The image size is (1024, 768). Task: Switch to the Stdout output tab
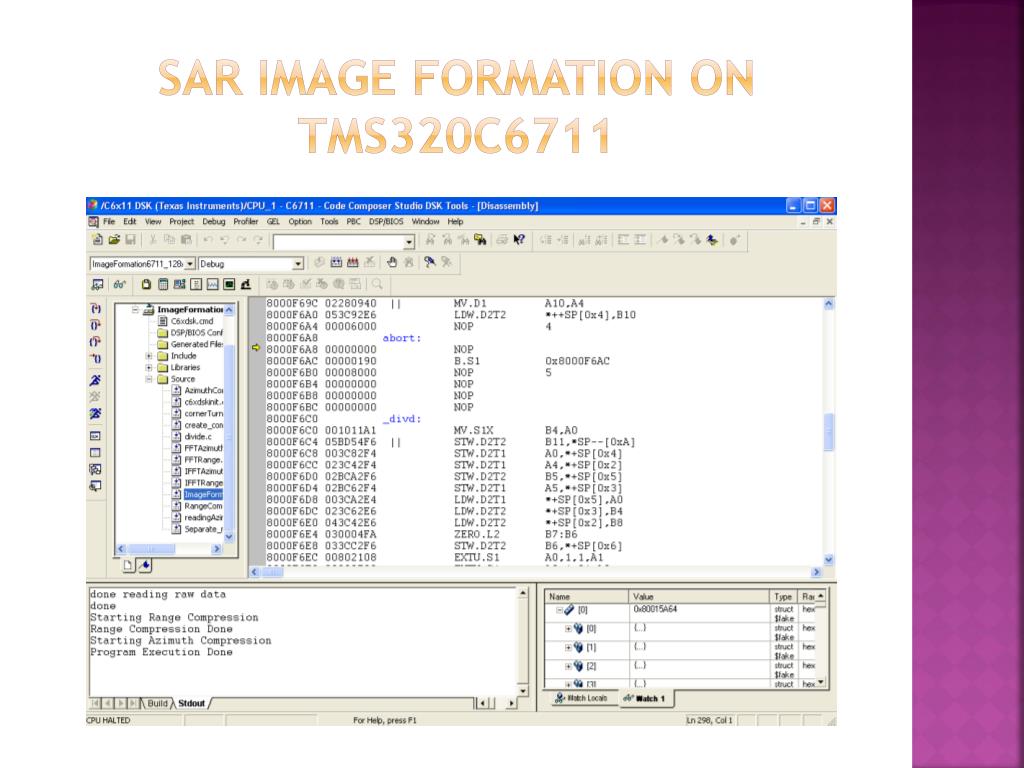point(191,703)
